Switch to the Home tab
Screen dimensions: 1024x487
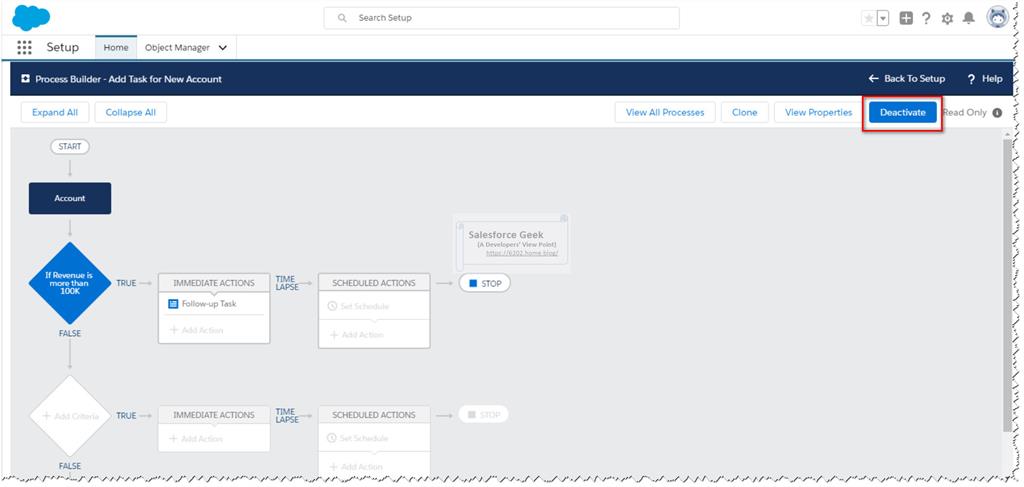[116, 48]
